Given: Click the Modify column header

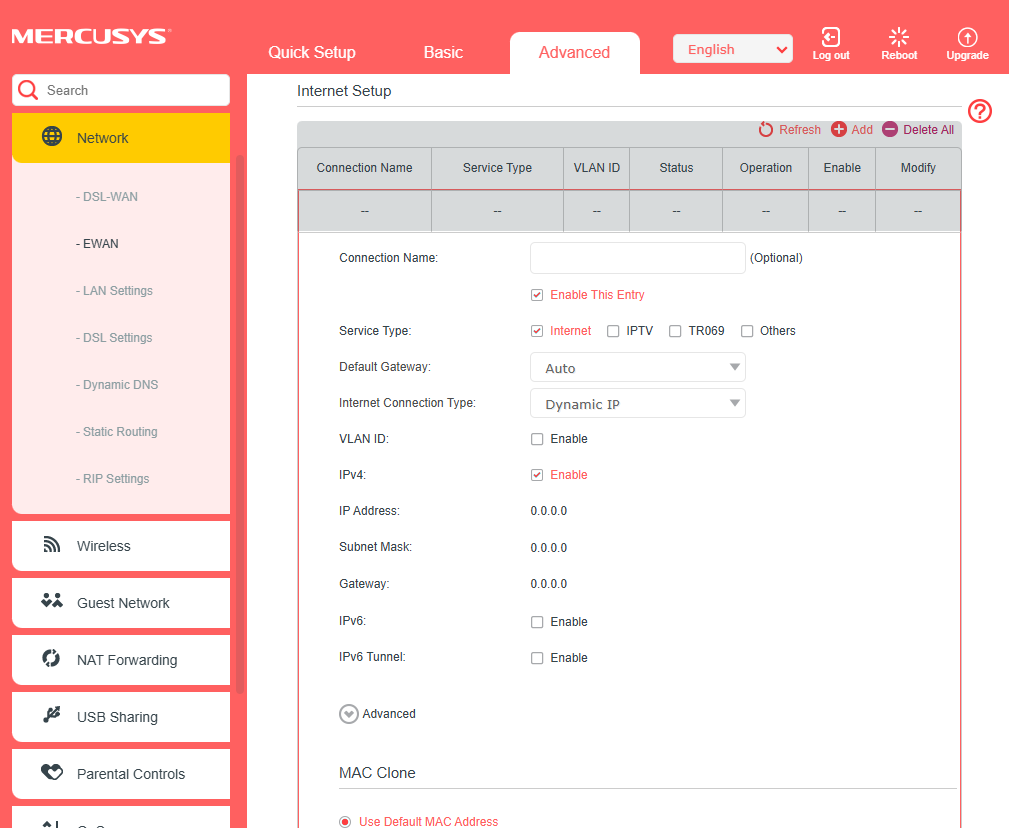Looking at the screenshot, I should 918,168.
